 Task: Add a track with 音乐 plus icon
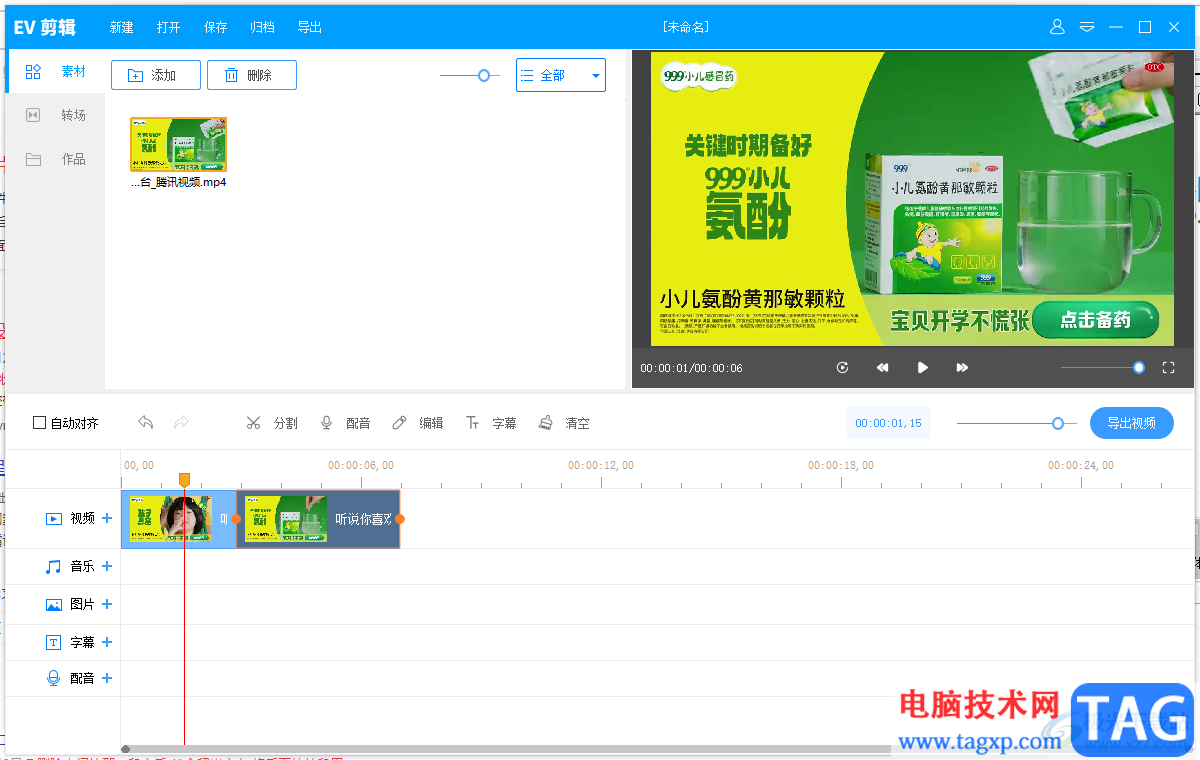107,566
